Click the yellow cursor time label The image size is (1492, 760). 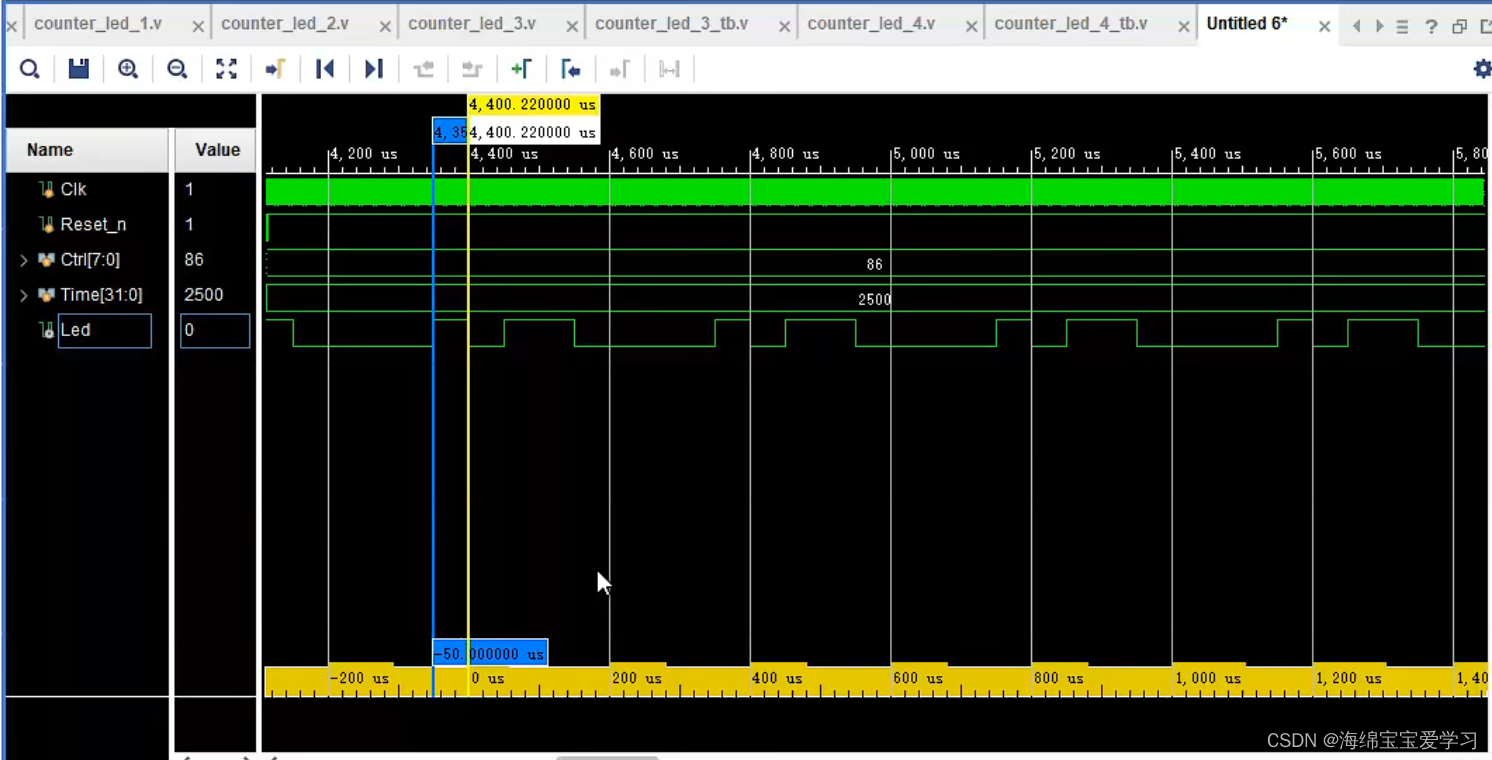click(x=533, y=104)
